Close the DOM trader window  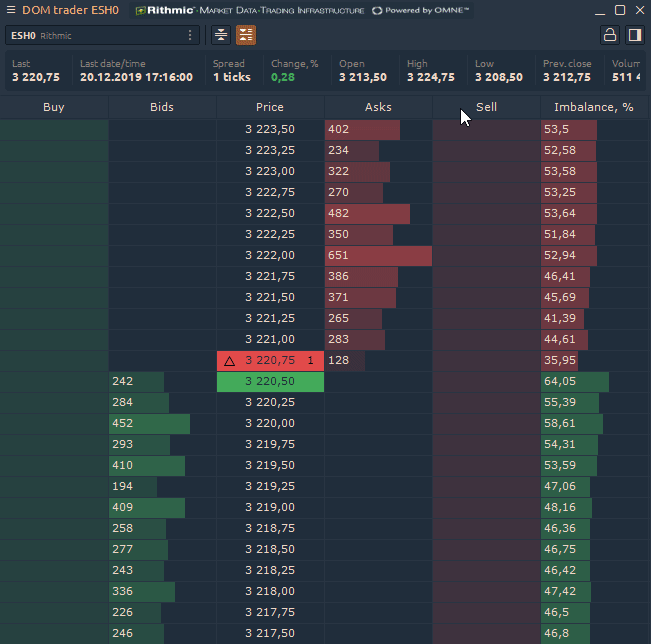tap(640, 10)
